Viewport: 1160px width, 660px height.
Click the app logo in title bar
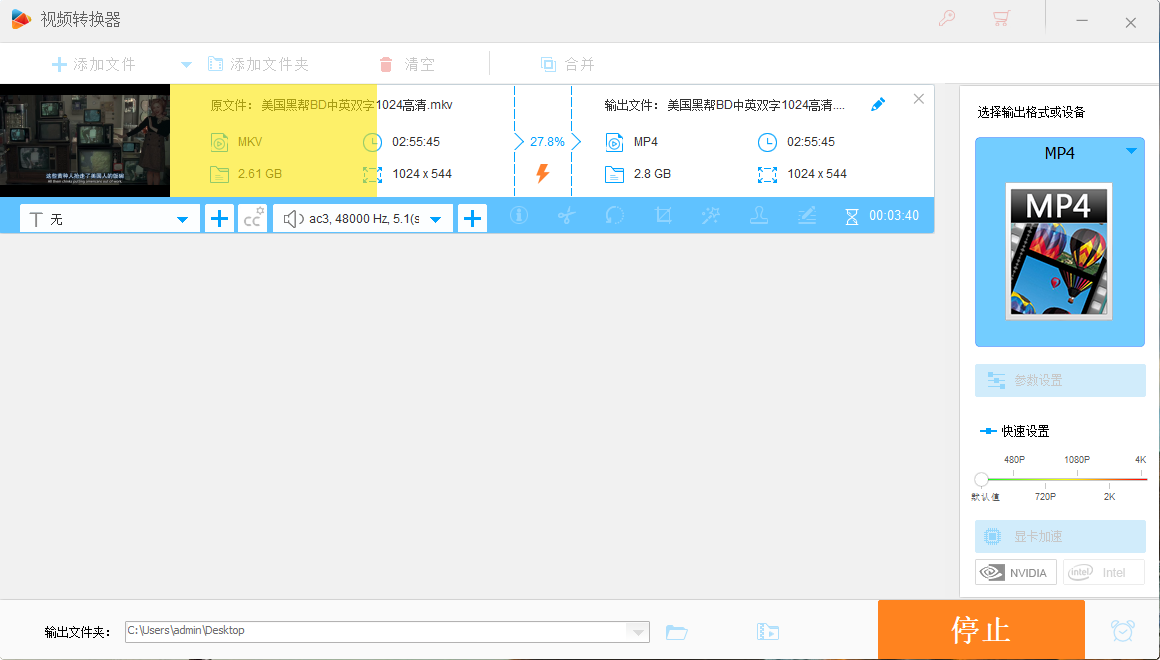[21, 19]
